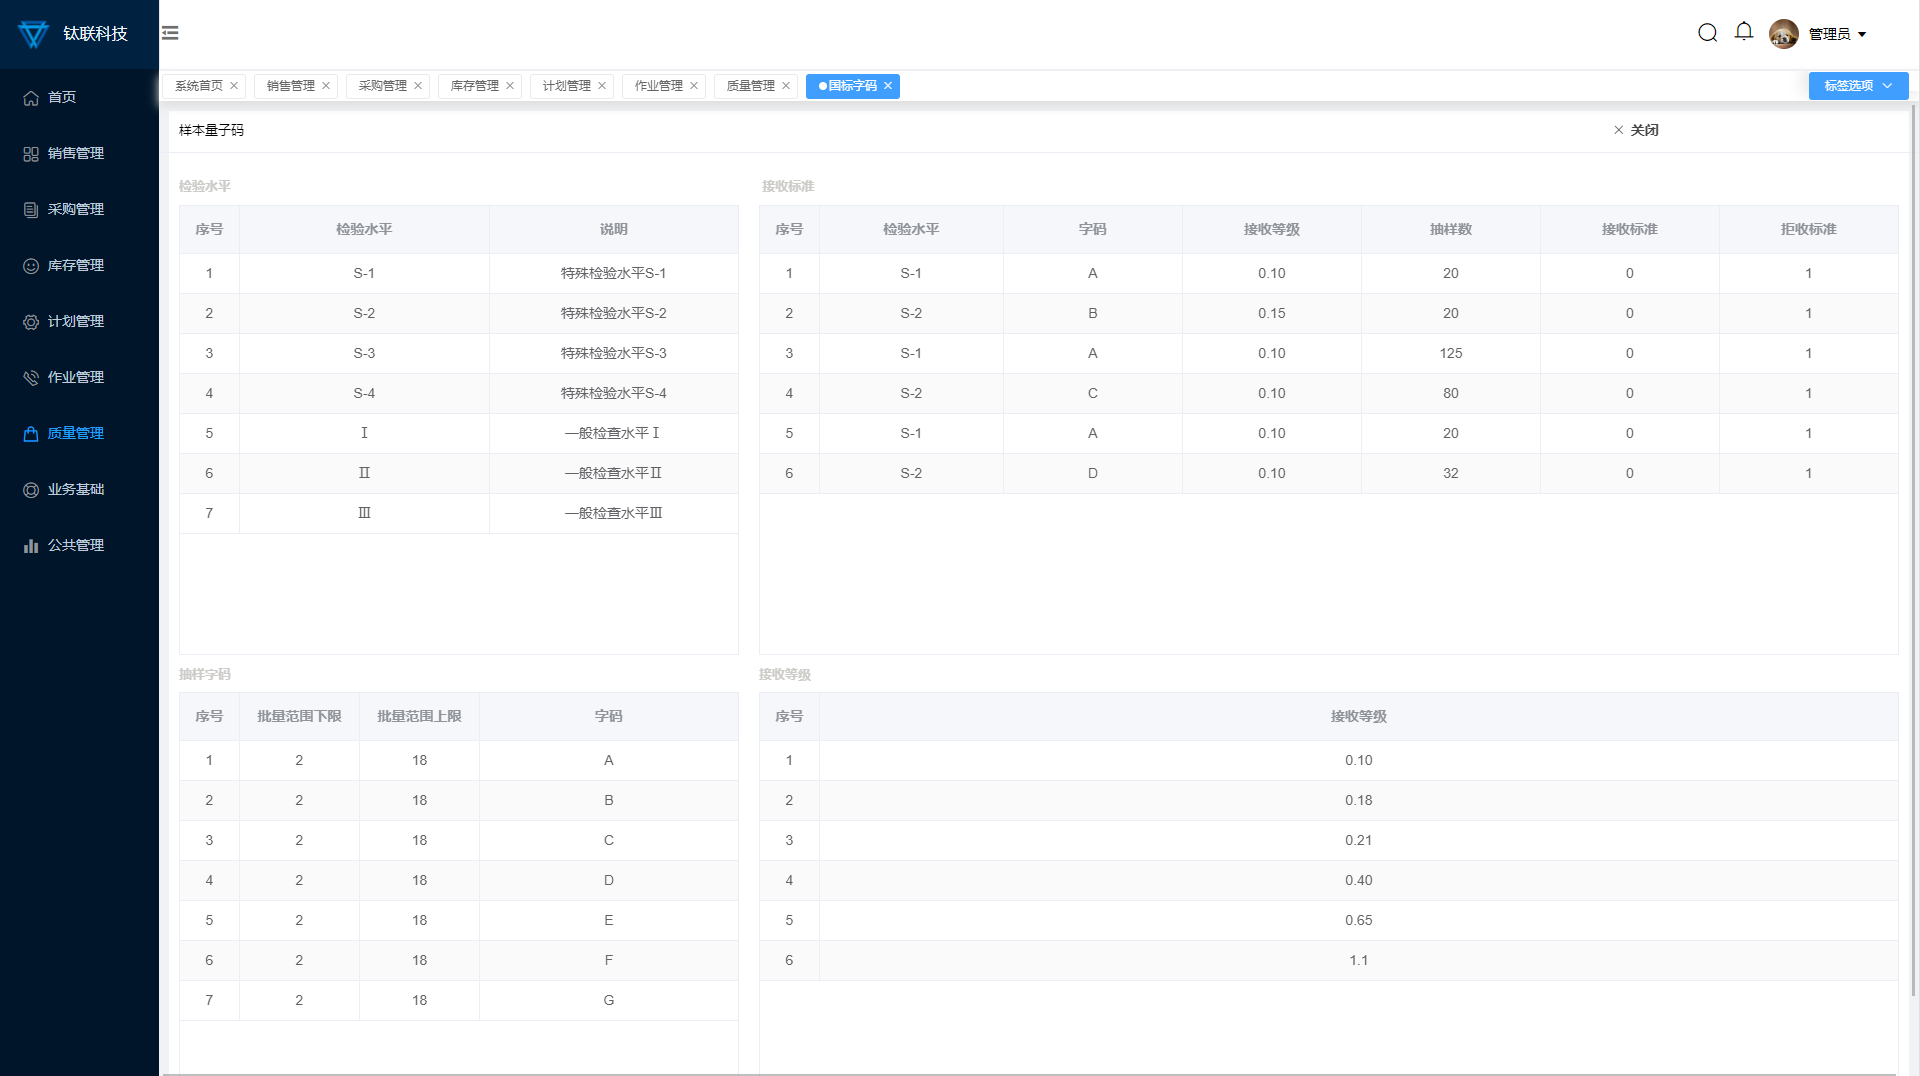The height and width of the screenshot is (1076, 1920).
Task: Close the 采购管理 tab with its X
Action: pos(418,86)
